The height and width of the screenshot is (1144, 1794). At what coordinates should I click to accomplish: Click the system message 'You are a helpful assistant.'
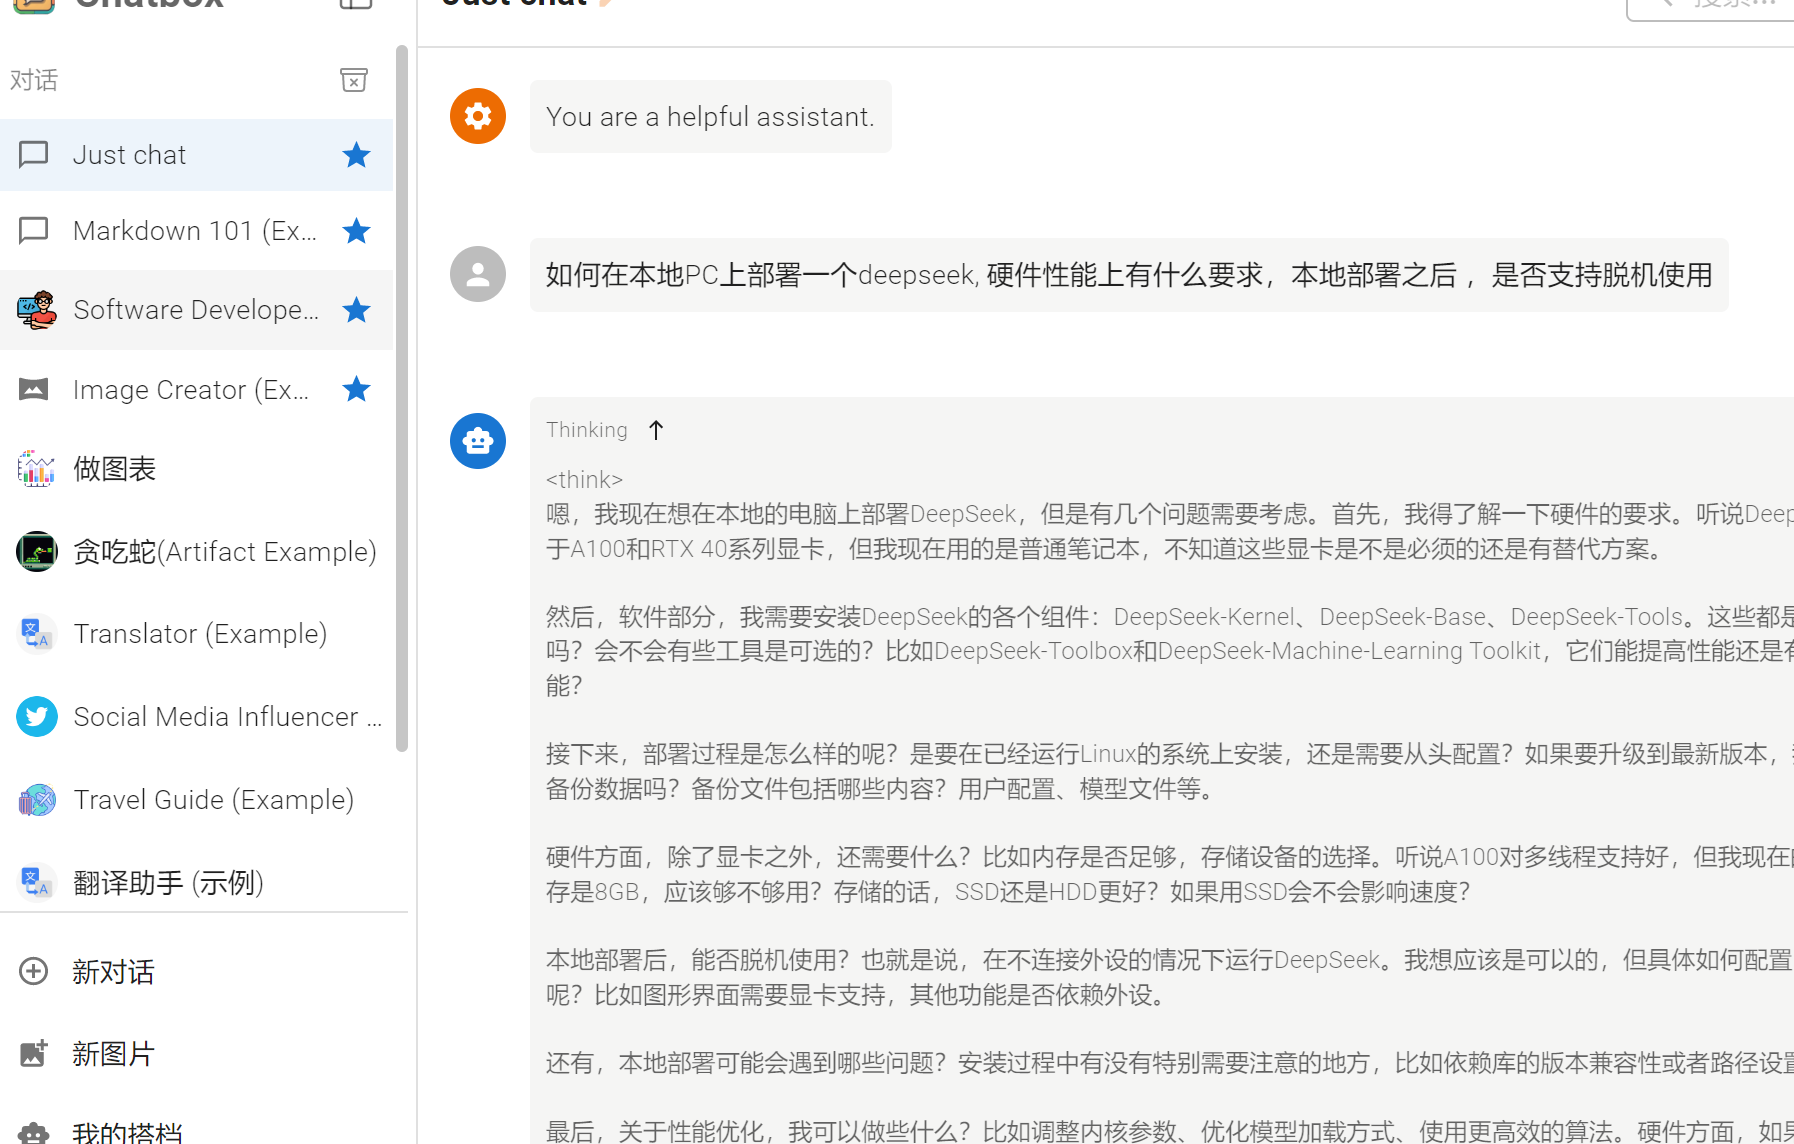pyautogui.click(x=710, y=117)
